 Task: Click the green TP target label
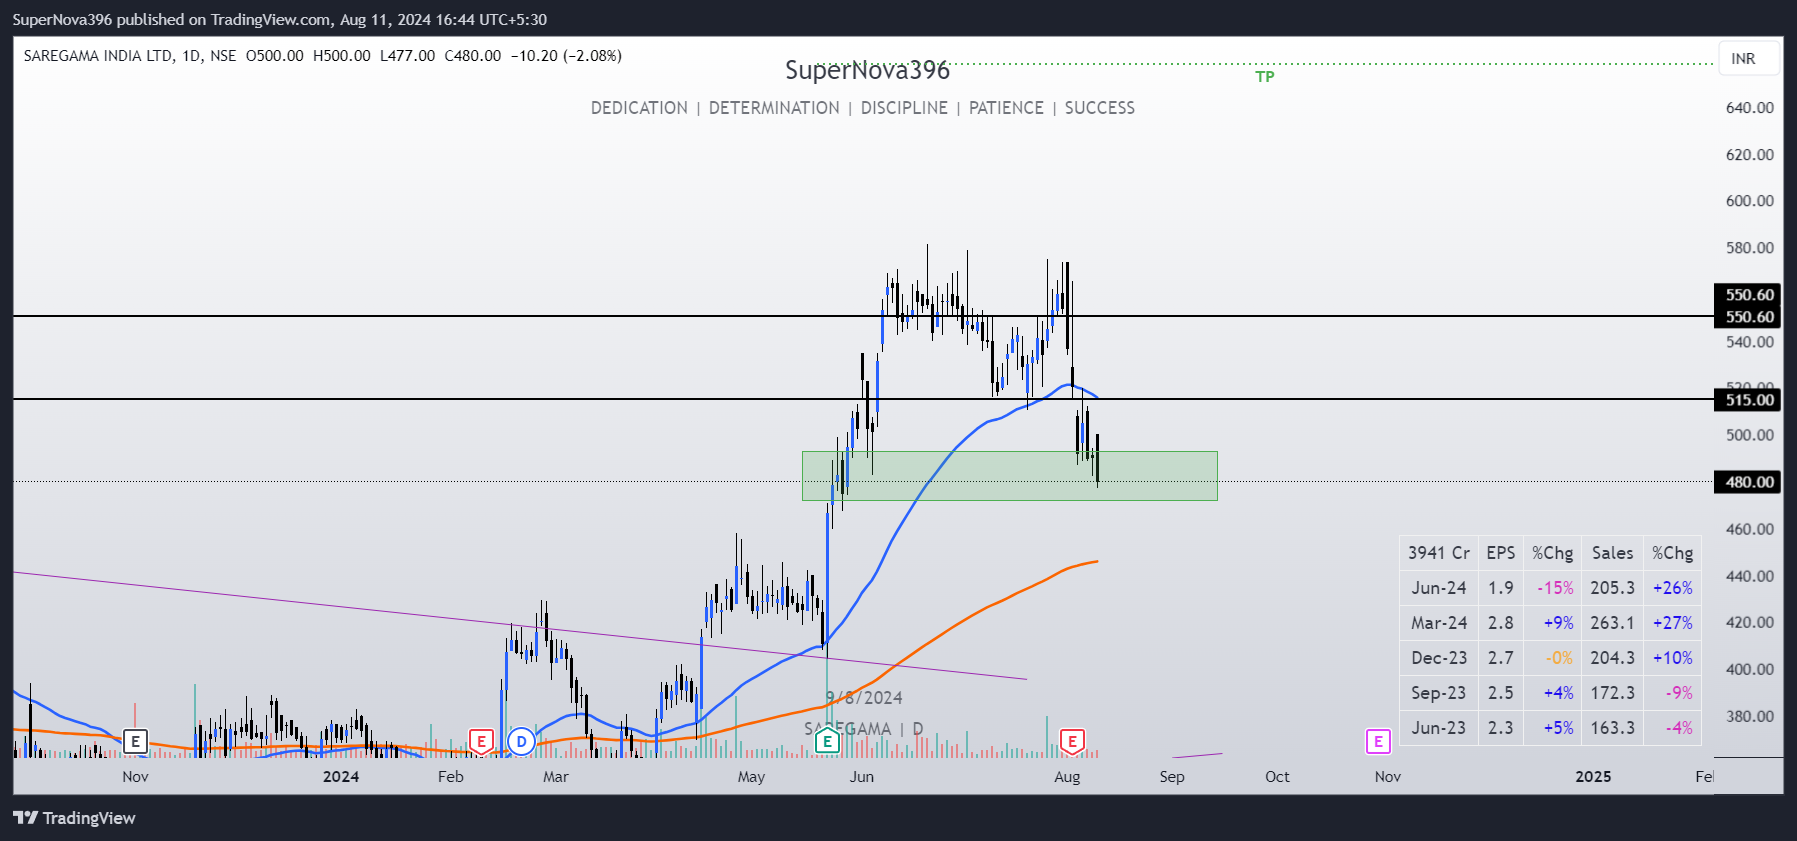(x=1265, y=77)
